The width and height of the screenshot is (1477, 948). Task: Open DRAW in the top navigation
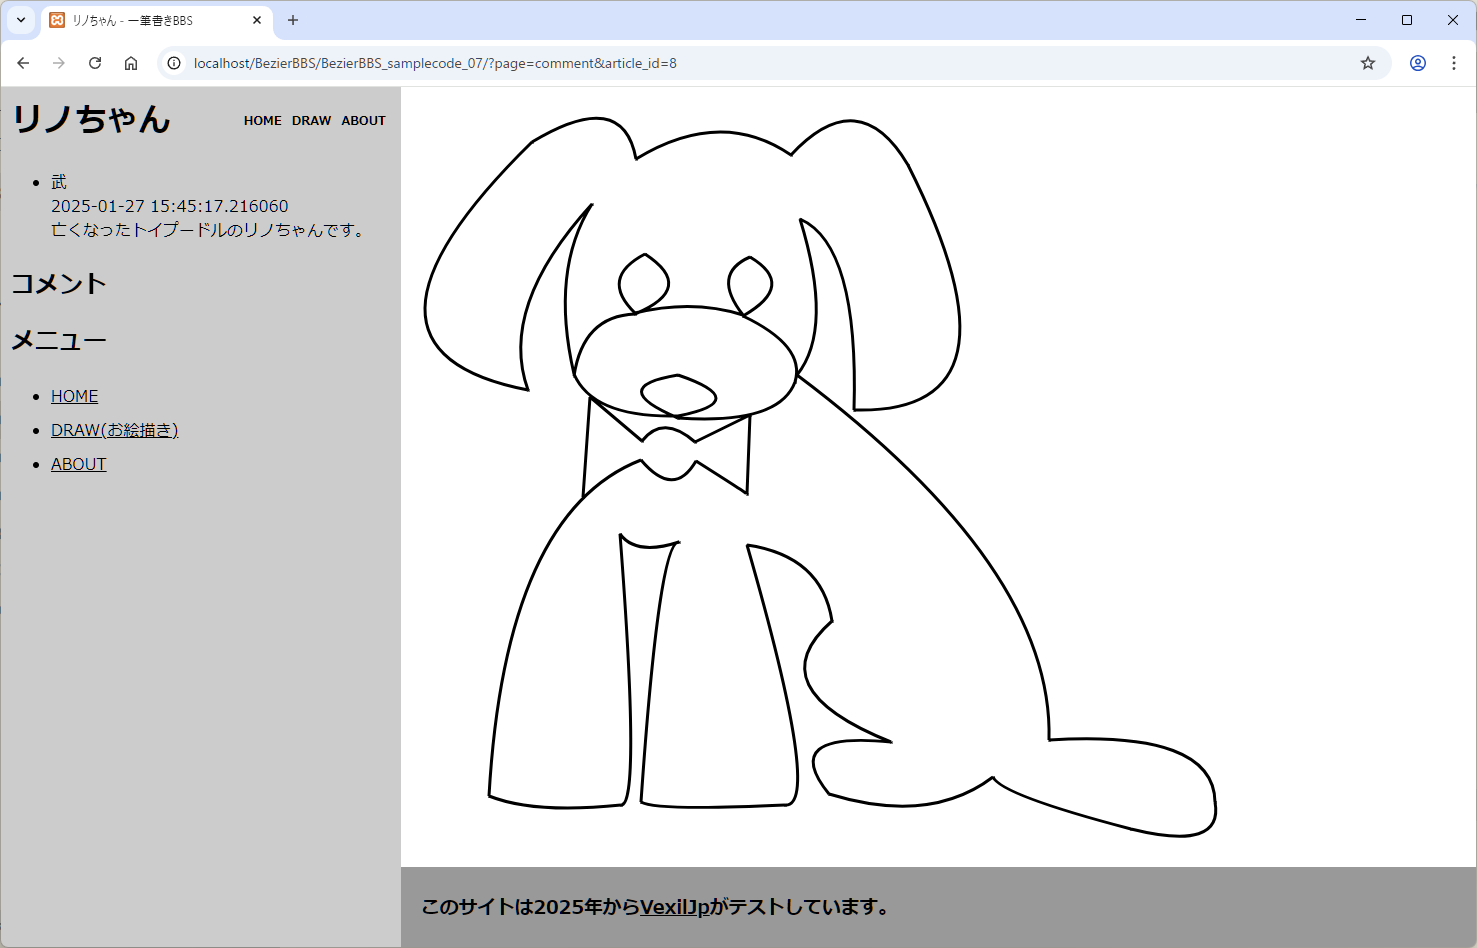pos(311,121)
